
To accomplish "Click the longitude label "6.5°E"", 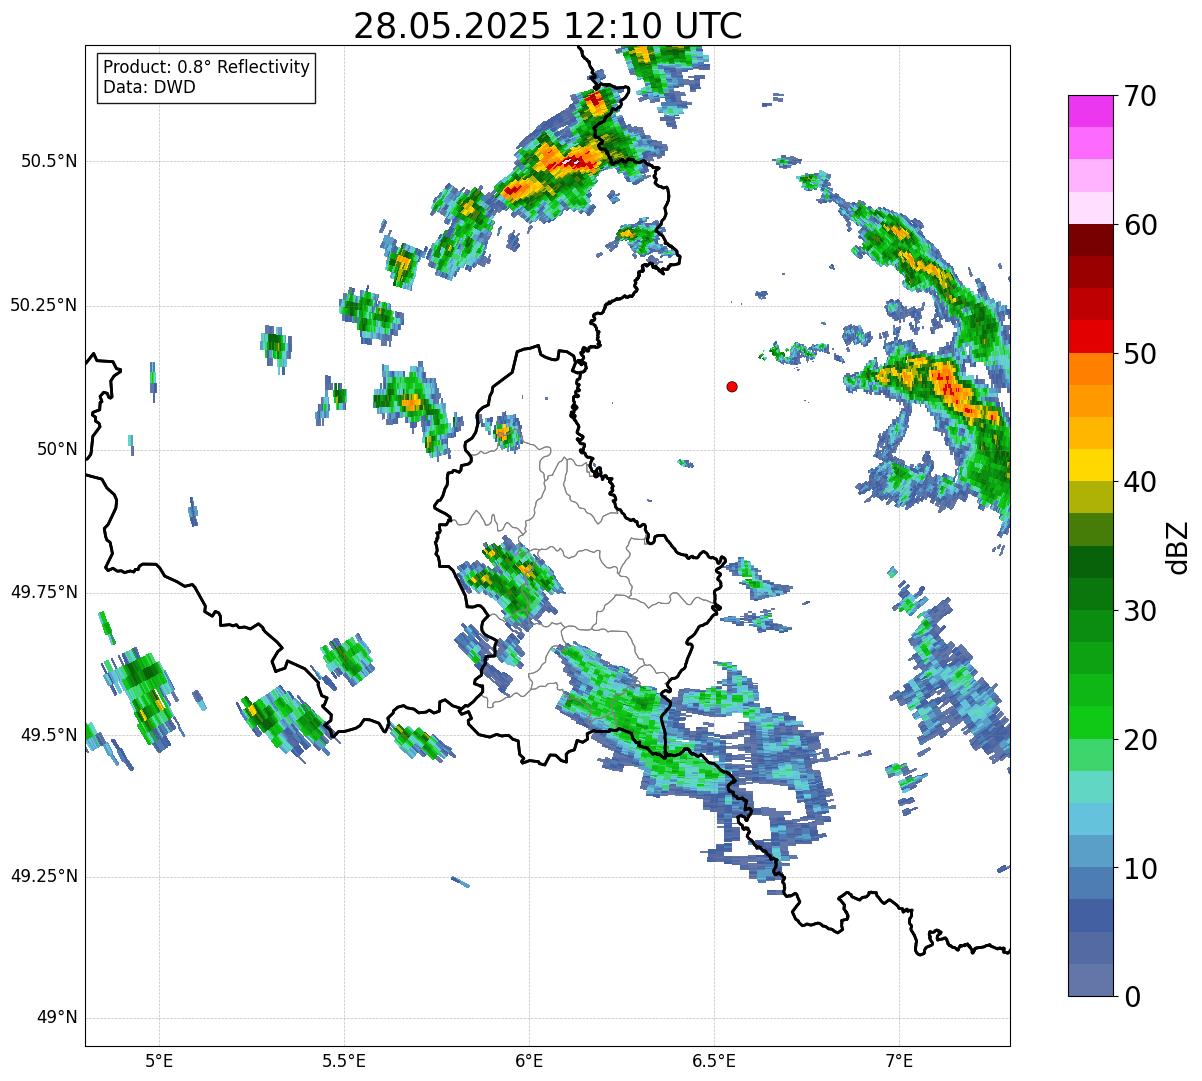I will [x=714, y=1060].
